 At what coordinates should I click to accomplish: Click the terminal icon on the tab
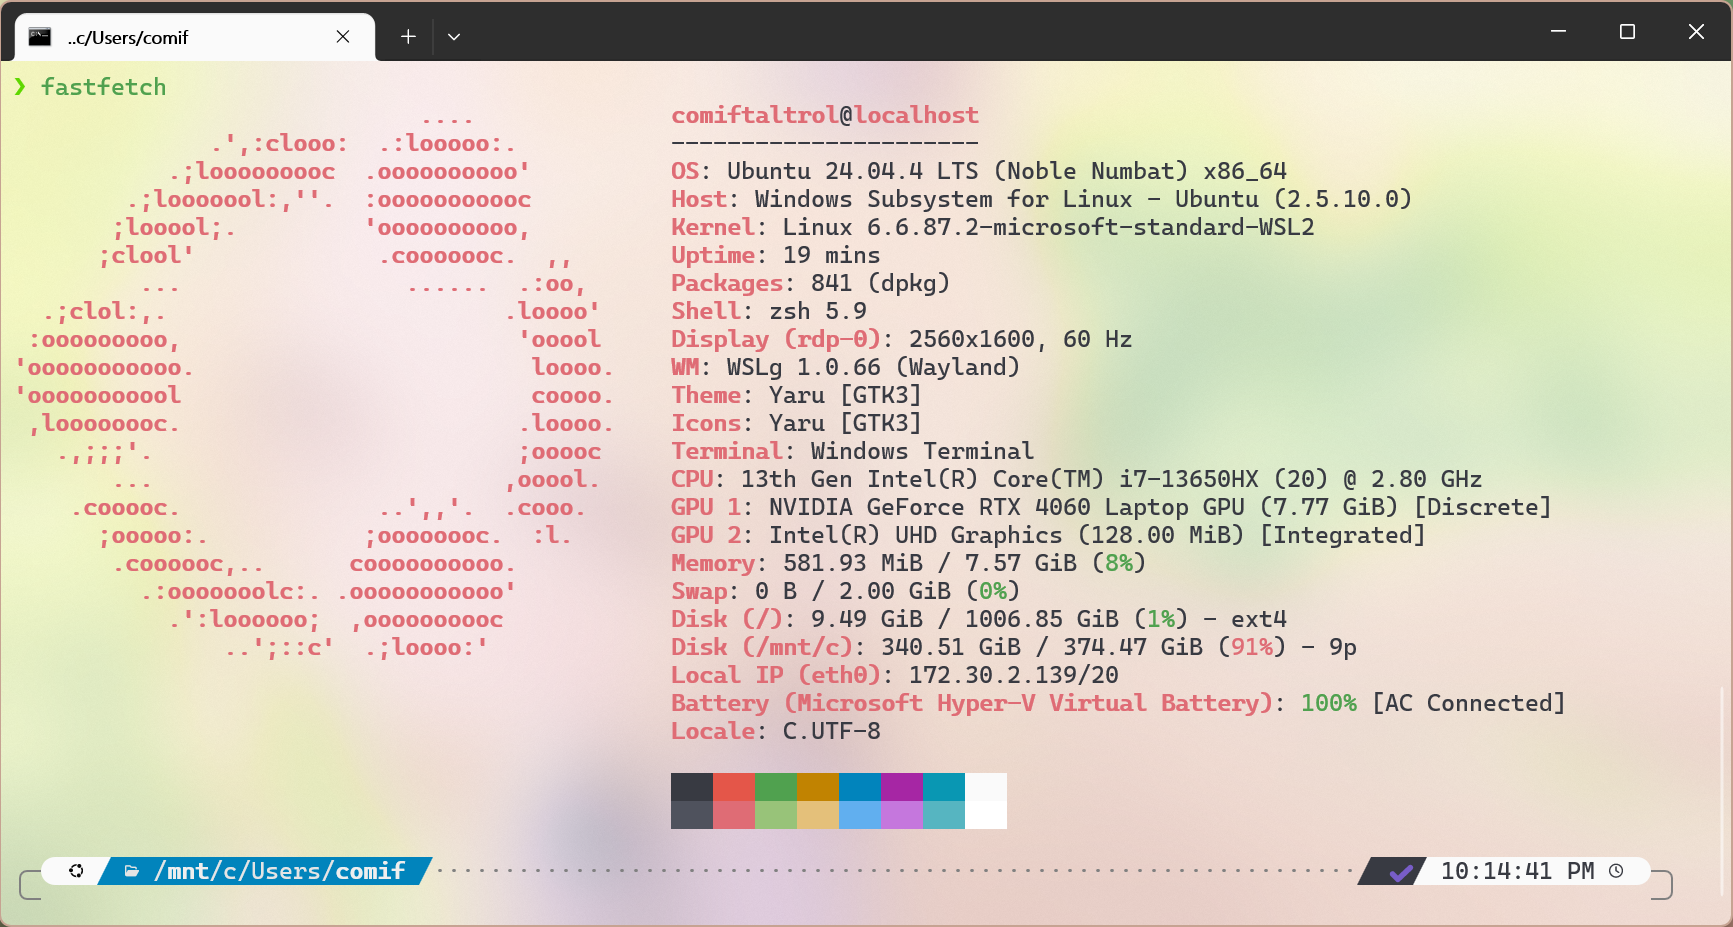[x=40, y=37]
